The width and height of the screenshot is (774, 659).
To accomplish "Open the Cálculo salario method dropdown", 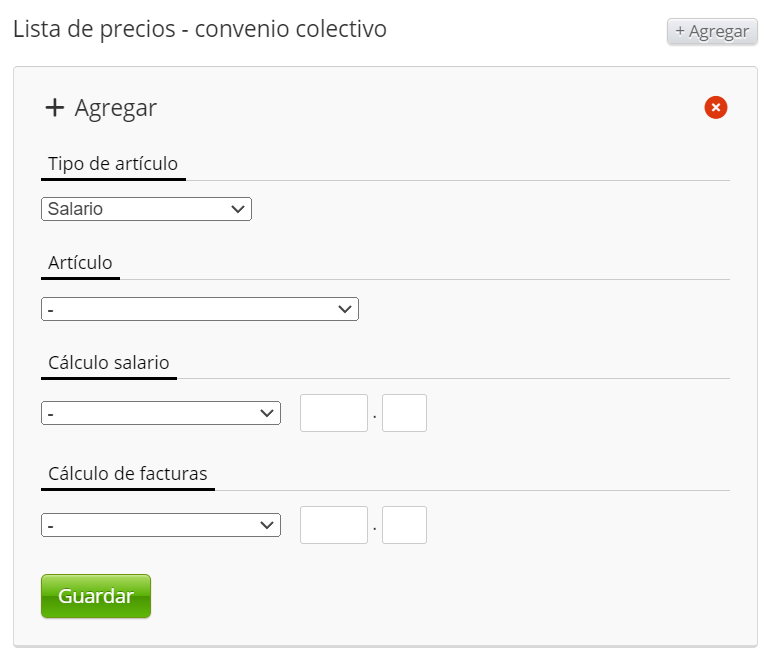I will 160,413.
